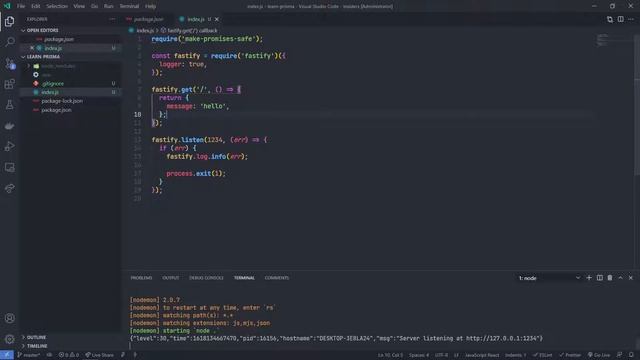Image resolution: width=640 pixels, height=360 pixels.
Task: Open the View menu
Action: click(x=79, y=6)
